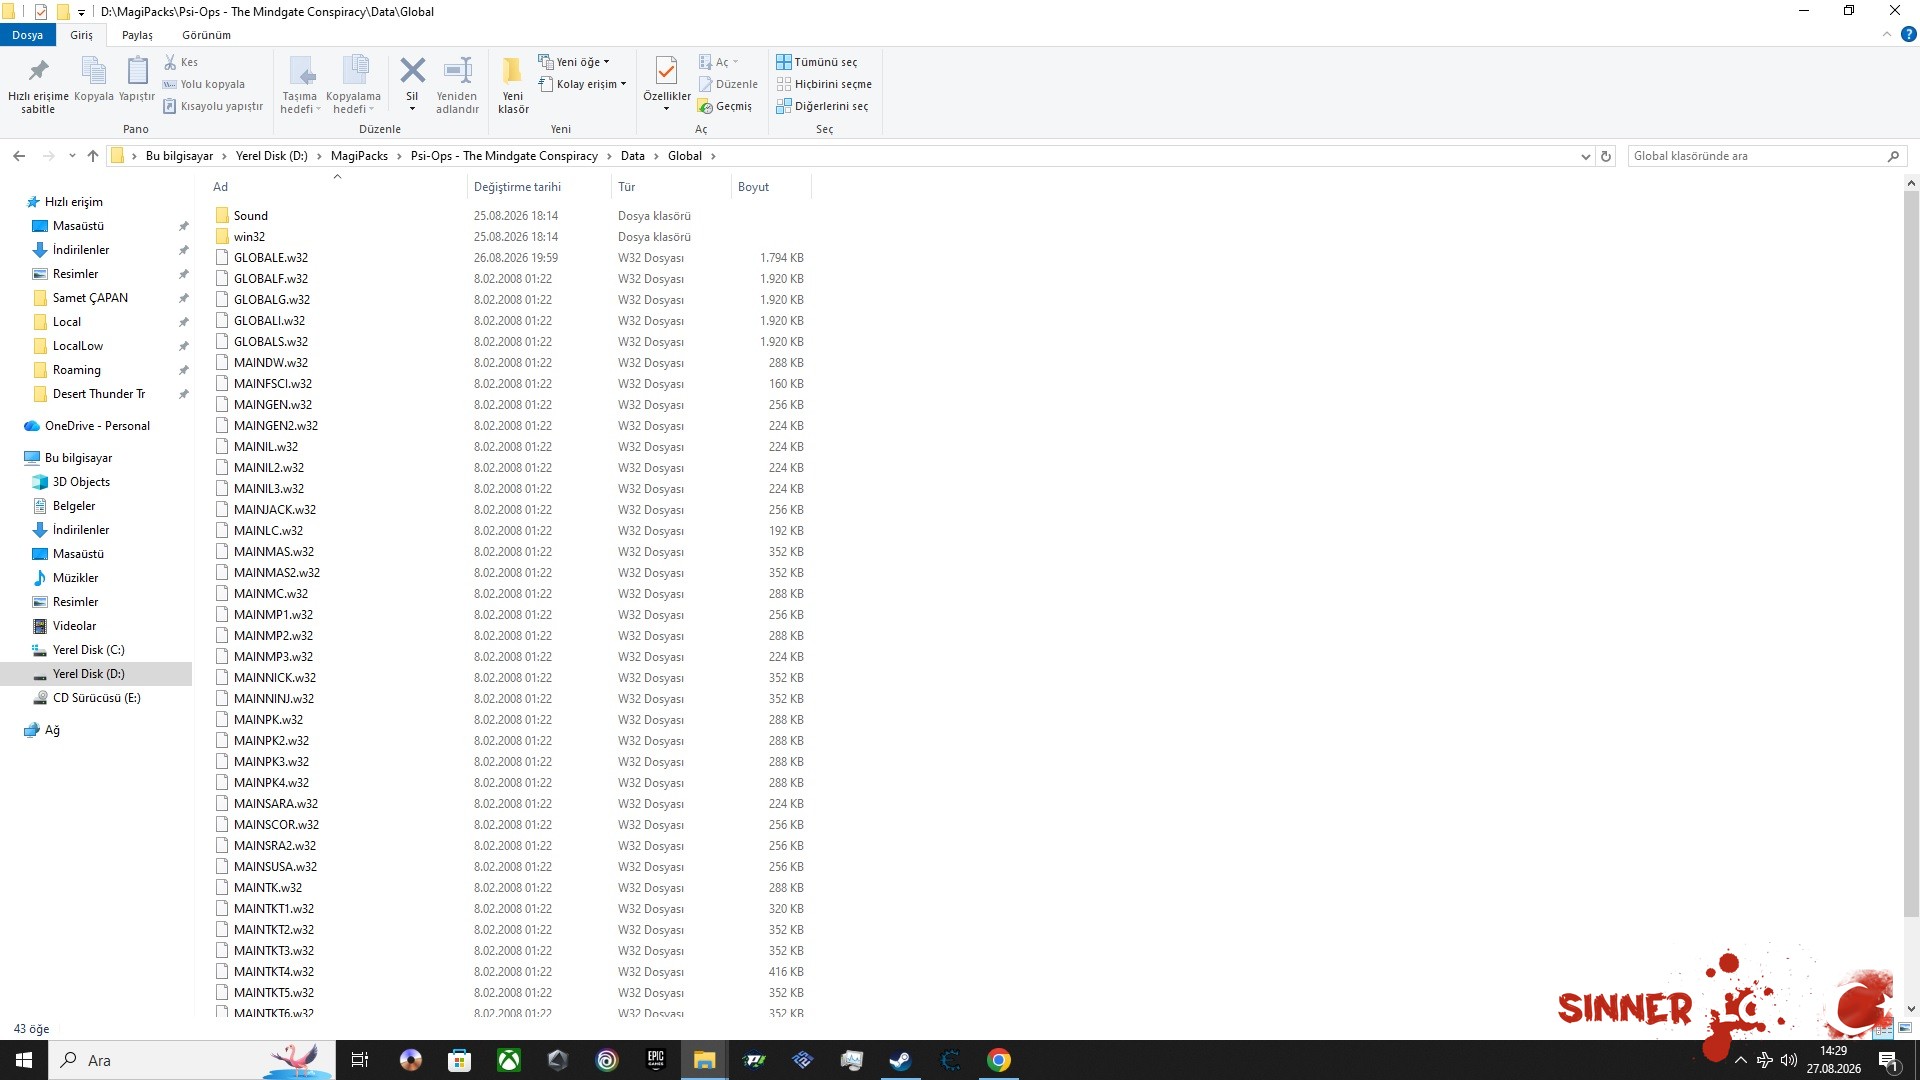This screenshot has height=1080, width=1920.
Task: Switch to details view in status bar
Action: point(1885,1028)
